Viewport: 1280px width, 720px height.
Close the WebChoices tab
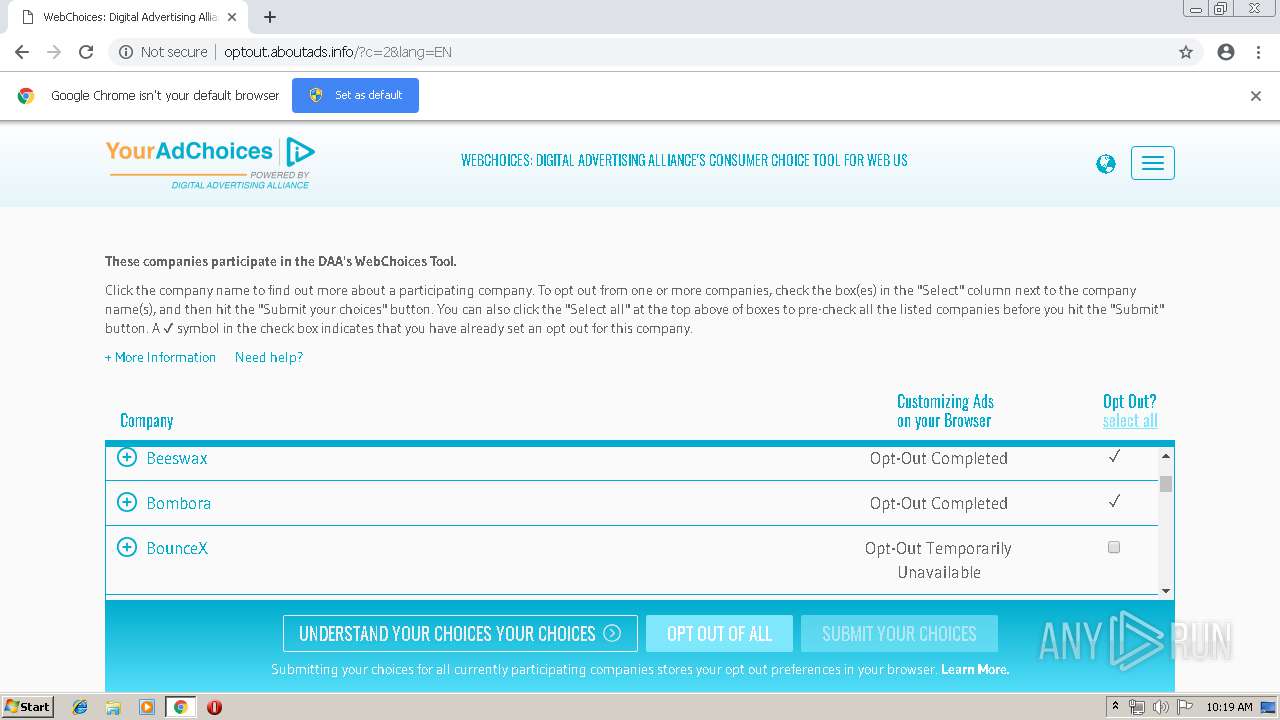[232, 17]
